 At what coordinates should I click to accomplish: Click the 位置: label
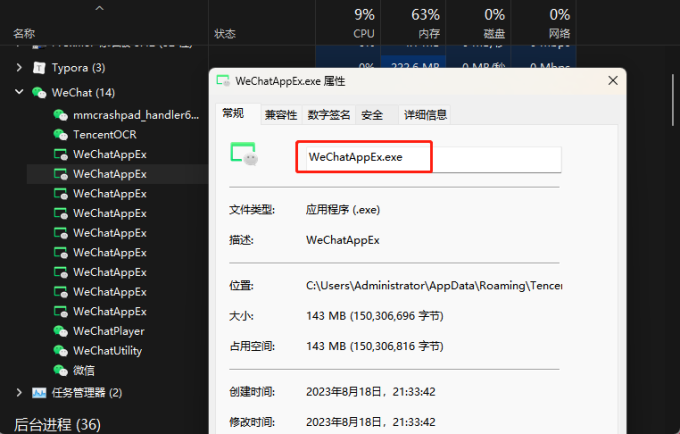point(241,286)
